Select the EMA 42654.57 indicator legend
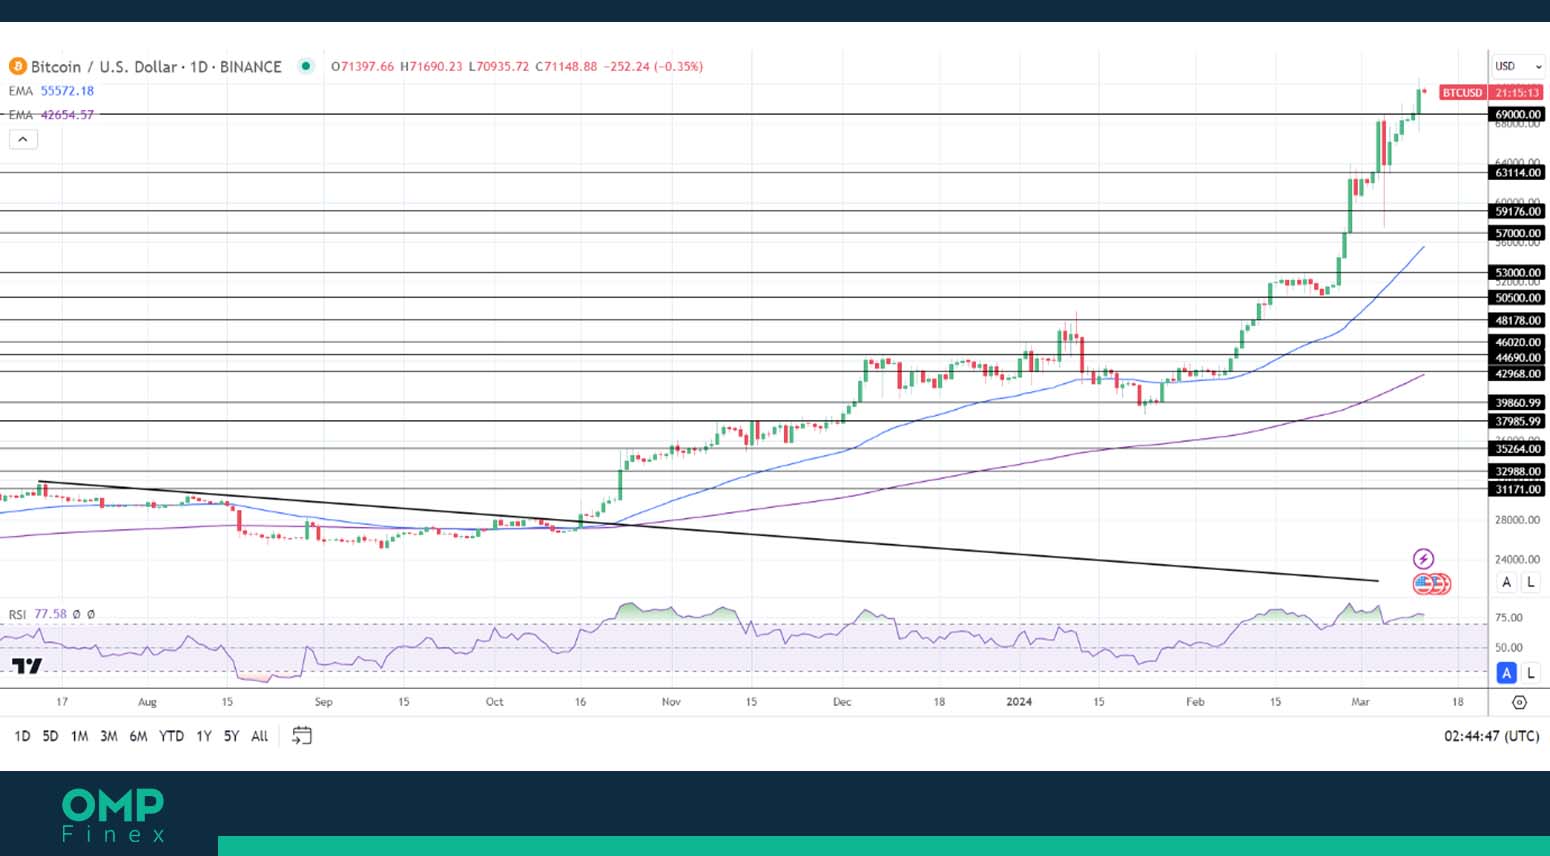 point(51,114)
